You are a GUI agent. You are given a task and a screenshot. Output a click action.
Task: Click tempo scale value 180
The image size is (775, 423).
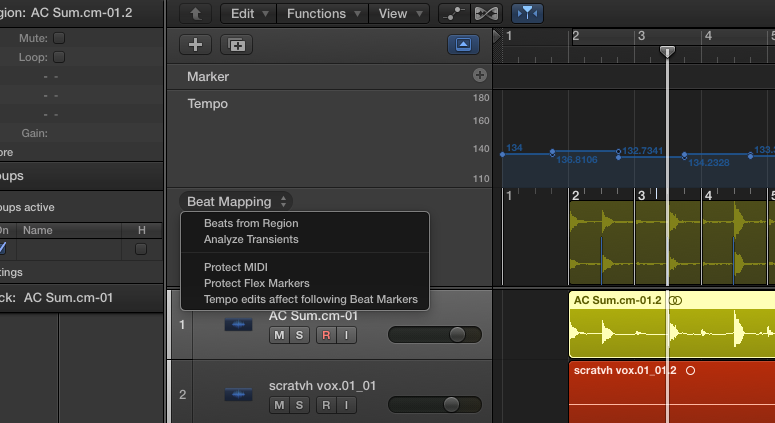click(481, 98)
